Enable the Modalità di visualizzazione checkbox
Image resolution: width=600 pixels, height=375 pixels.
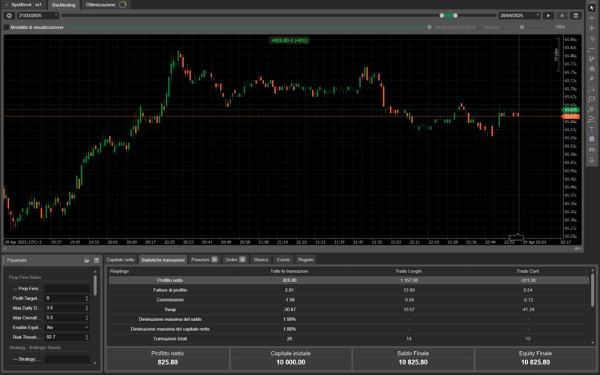(7, 27)
